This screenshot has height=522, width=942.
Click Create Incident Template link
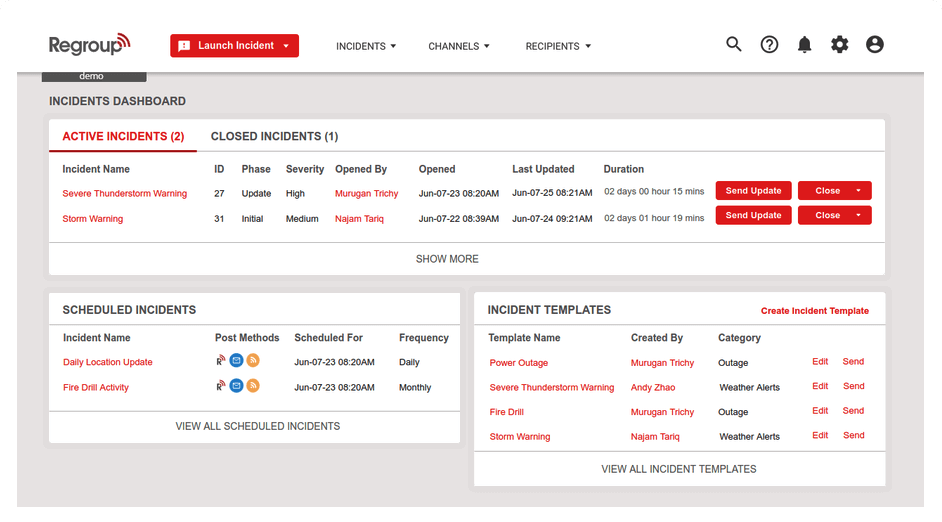814,311
